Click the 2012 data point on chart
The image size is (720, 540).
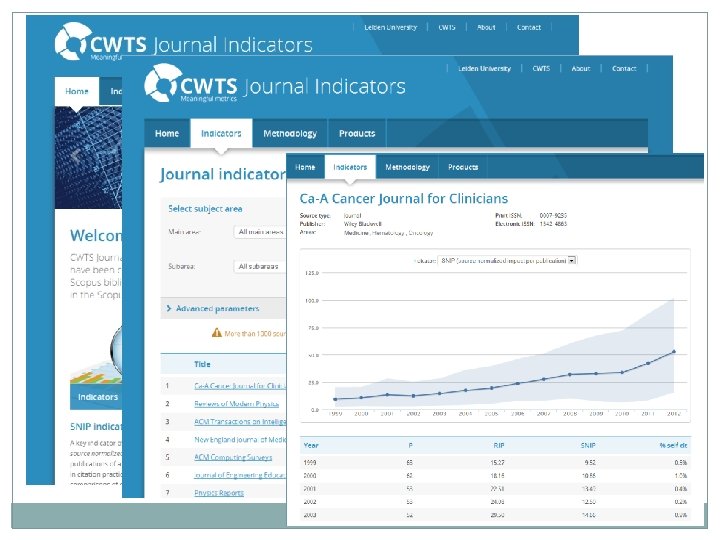pos(674,352)
